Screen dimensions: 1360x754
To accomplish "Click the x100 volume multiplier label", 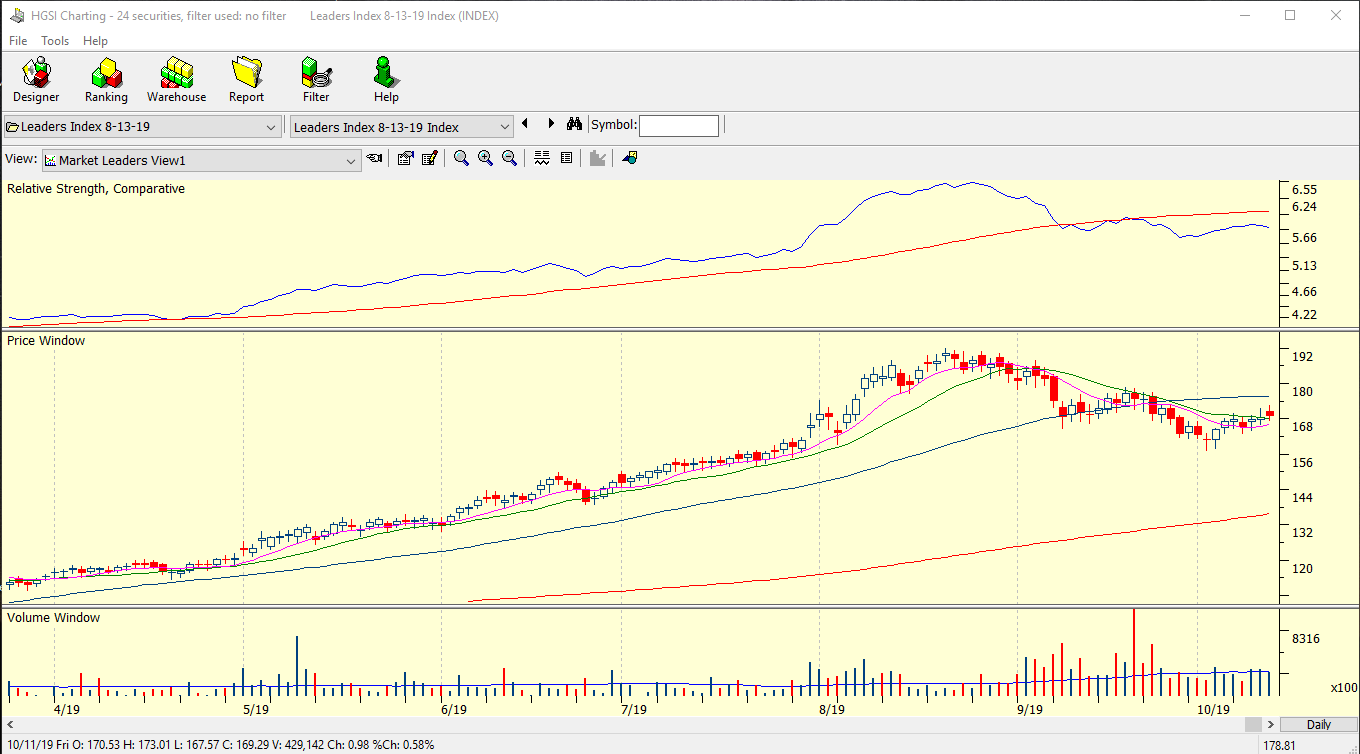I will pos(1343,688).
